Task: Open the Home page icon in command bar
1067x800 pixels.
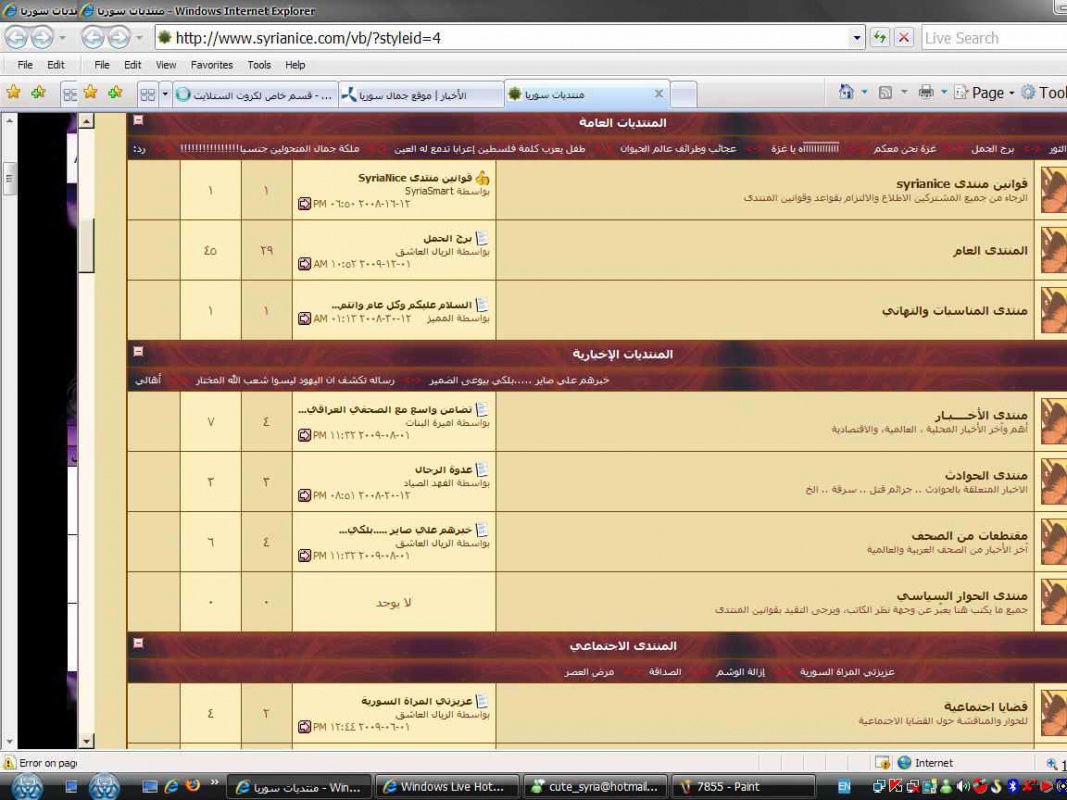Action: click(x=846, y=92)
